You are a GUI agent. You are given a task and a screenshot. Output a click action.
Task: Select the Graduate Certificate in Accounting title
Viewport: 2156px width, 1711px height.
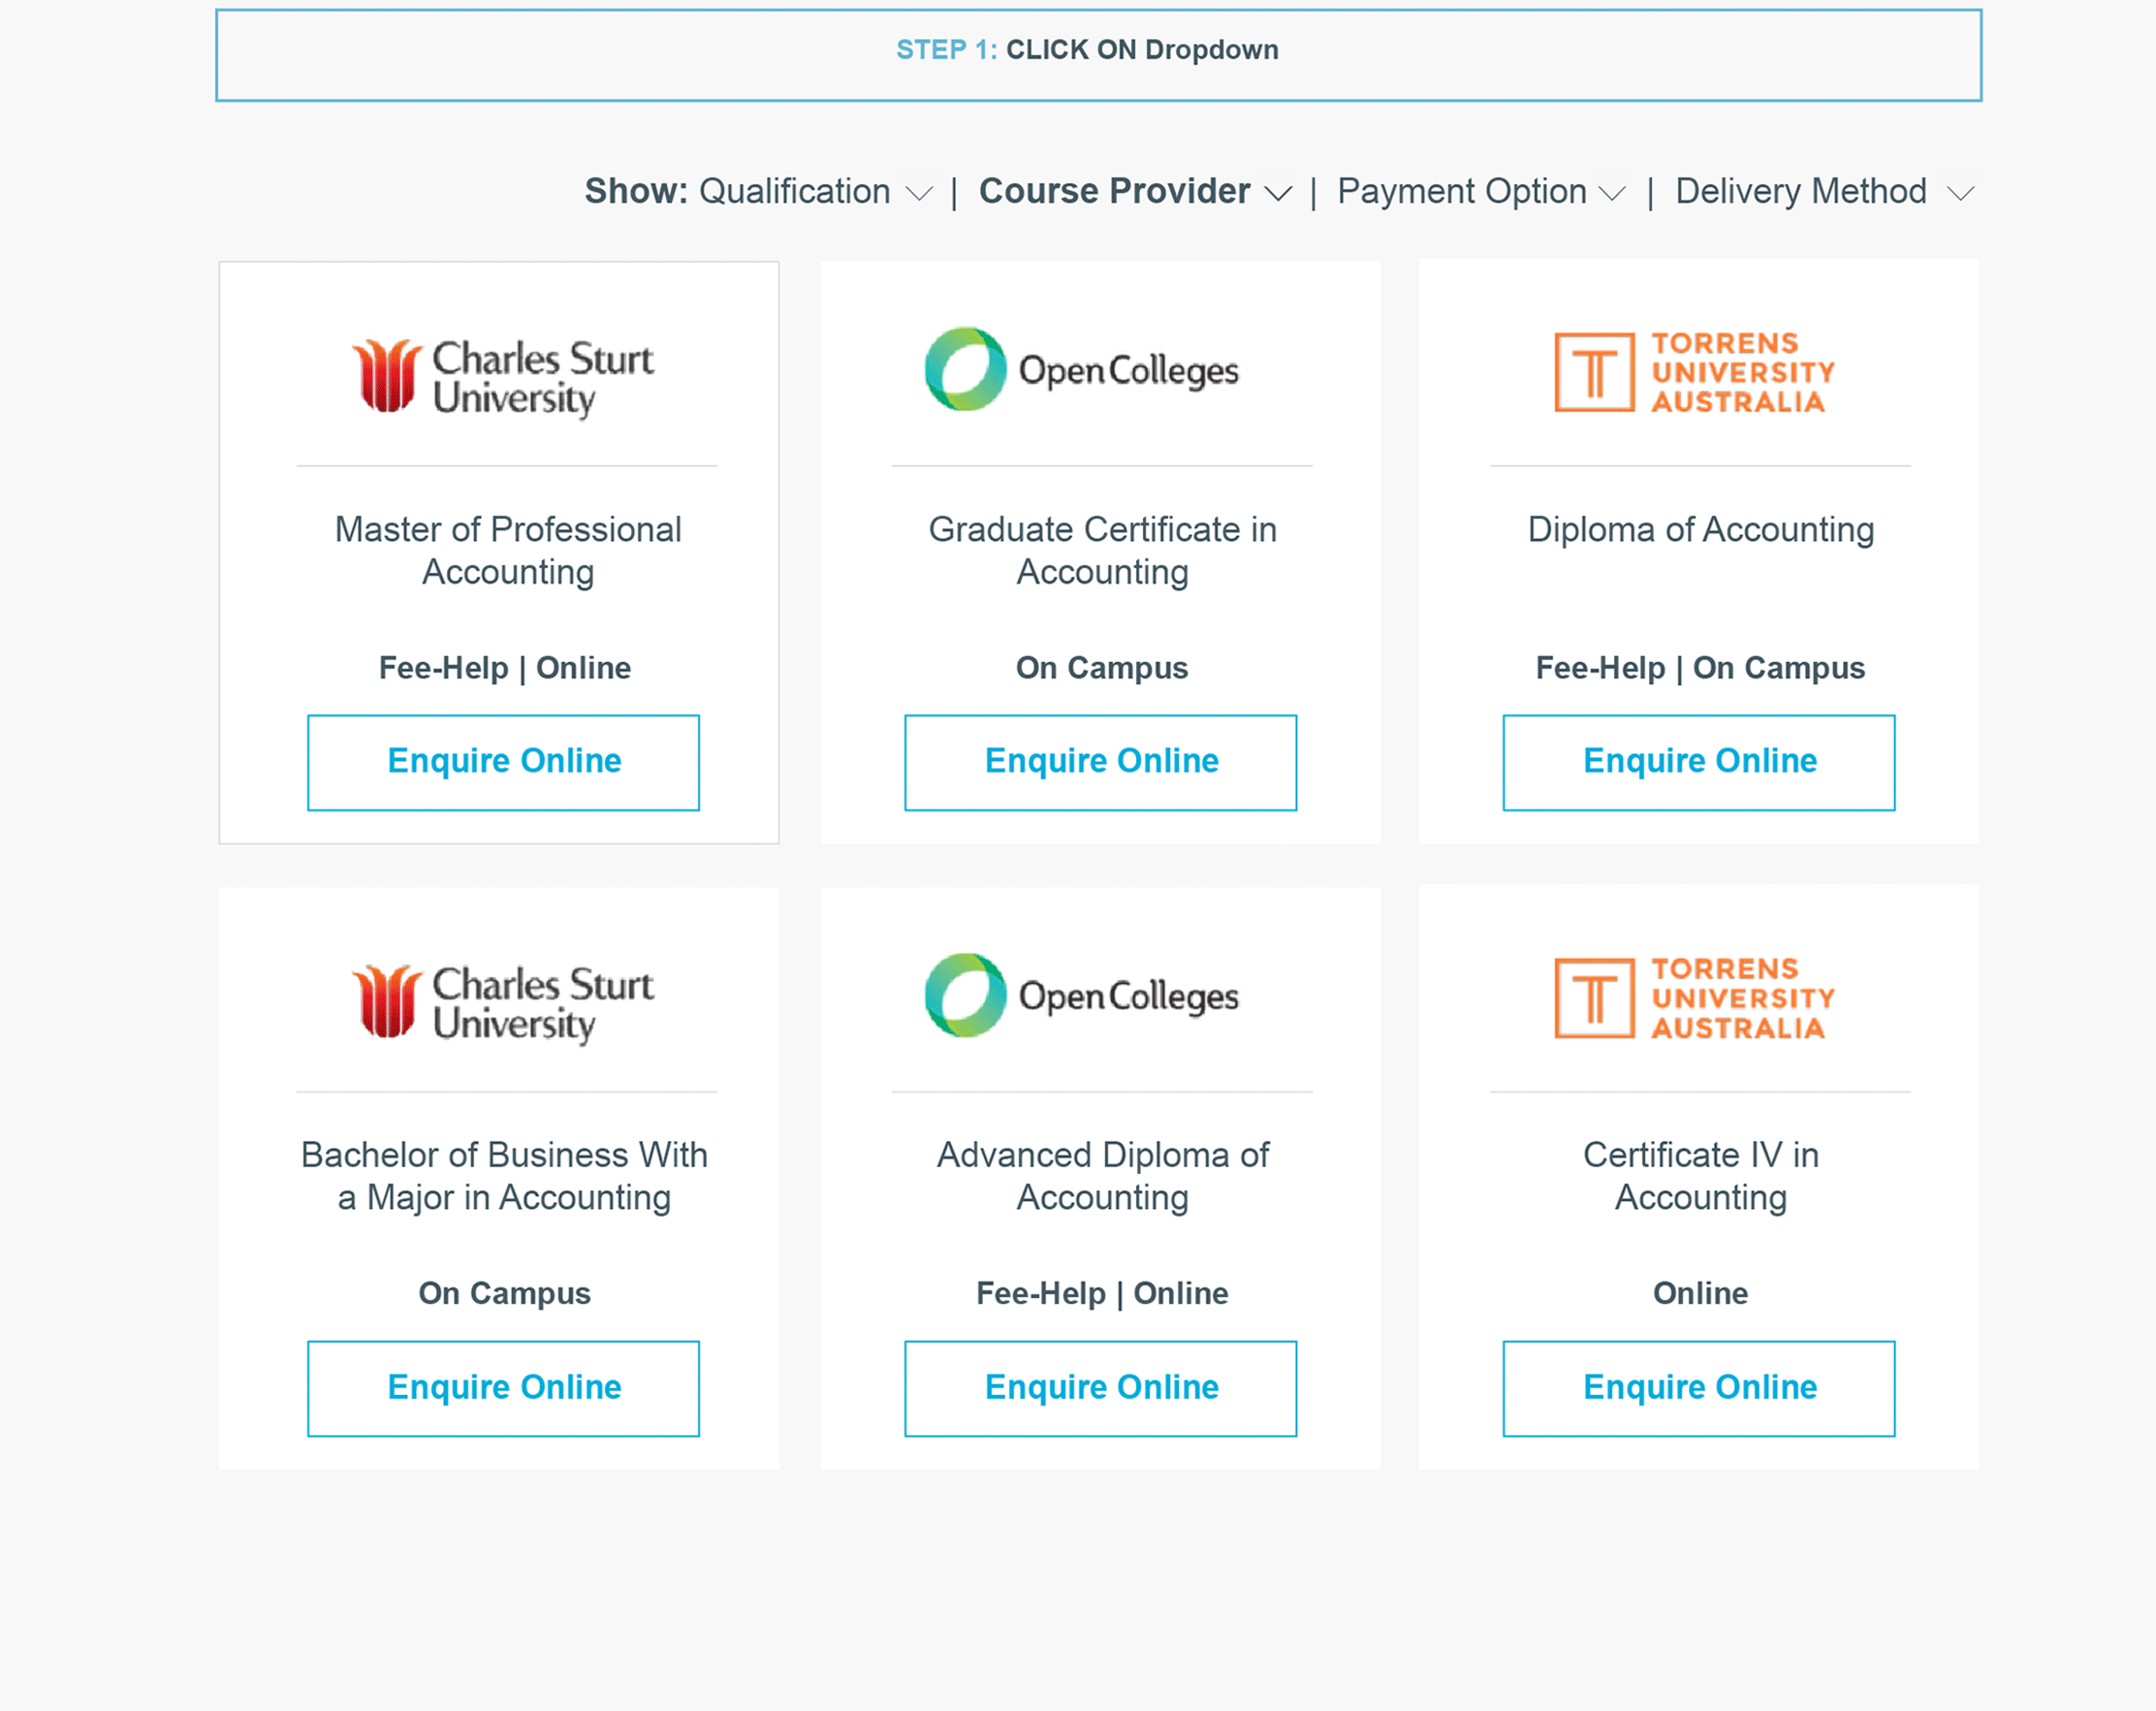coord(1102,550)
